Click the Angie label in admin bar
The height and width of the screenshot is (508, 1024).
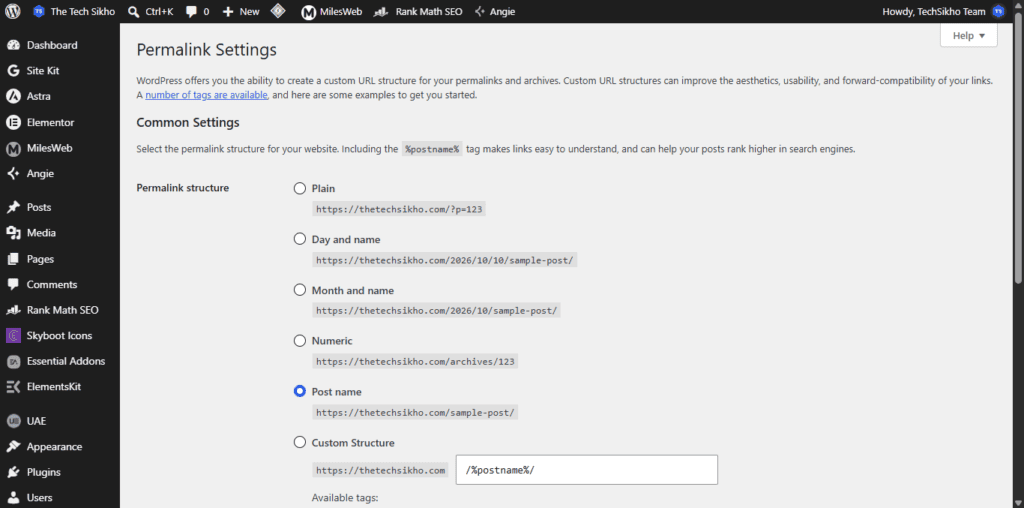click(502, 11)
